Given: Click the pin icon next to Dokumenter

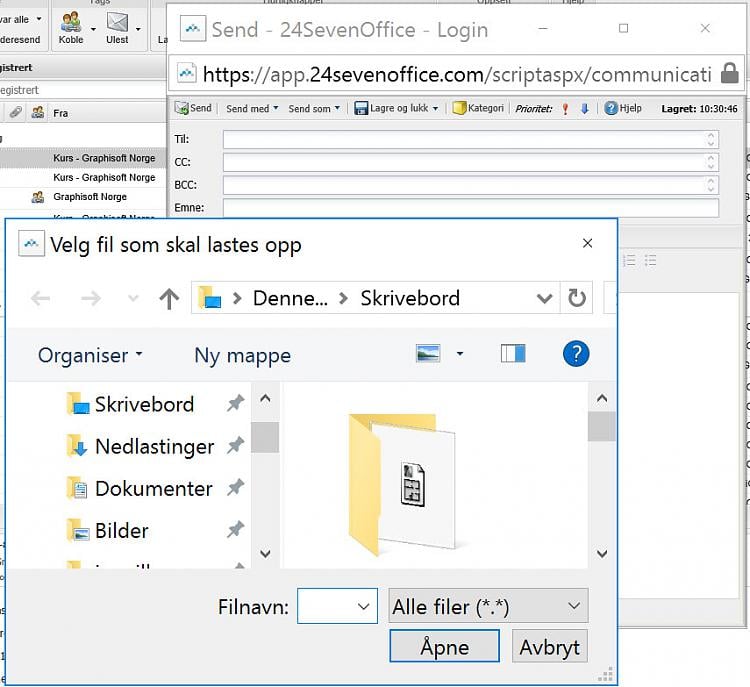Looking at the screenshot, I should click(235, 488).
